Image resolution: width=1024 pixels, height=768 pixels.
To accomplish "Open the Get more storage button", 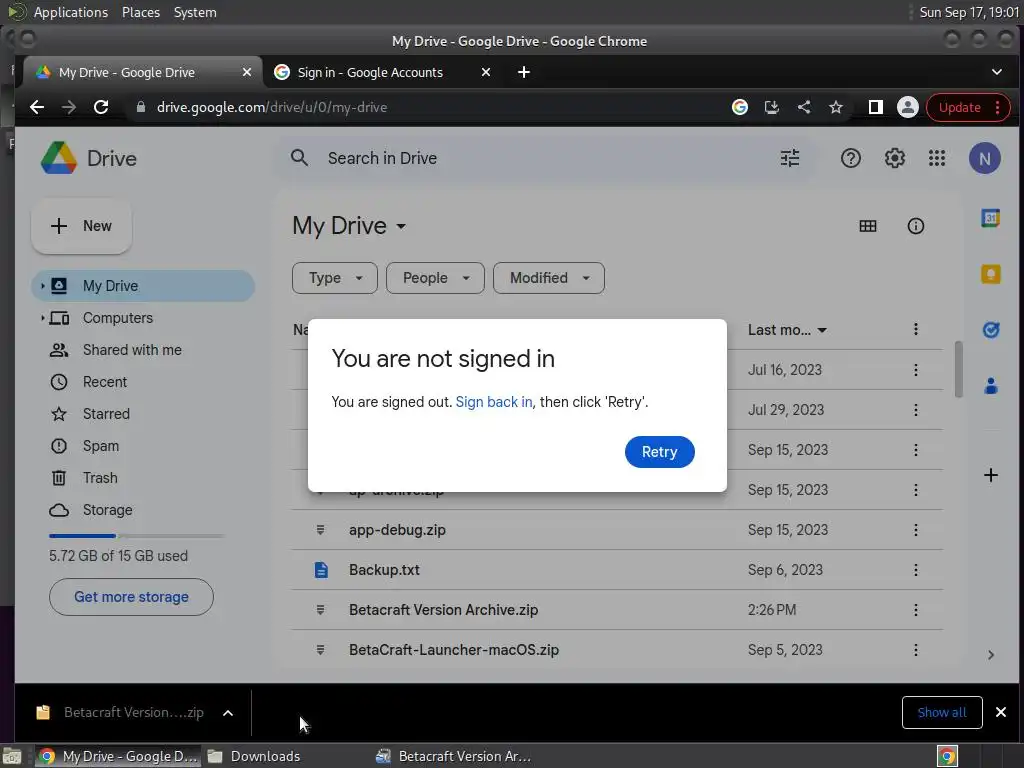I will tap(131, 597).
